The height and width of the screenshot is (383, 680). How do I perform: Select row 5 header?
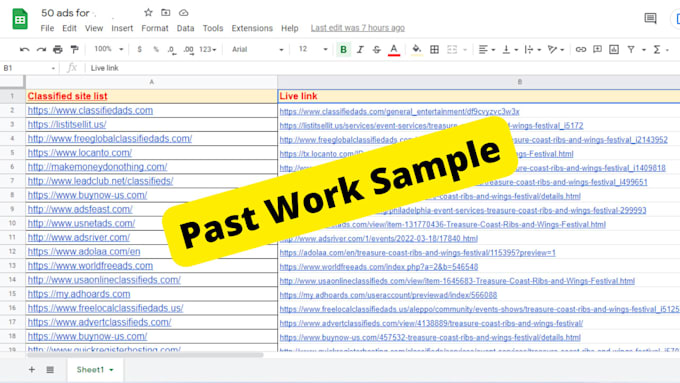coord(12,153)
